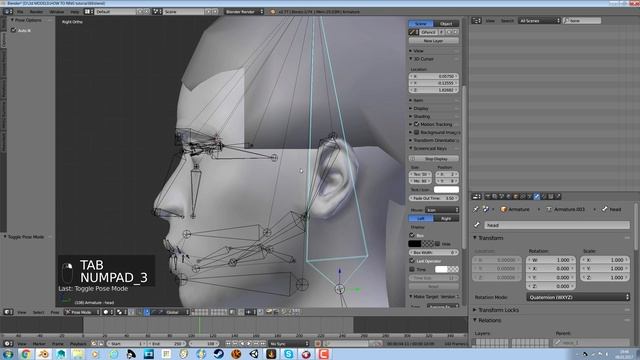Toggle the Background Images checkbox
The height and width of the screenshot is (360, 640).
[416, 132]
